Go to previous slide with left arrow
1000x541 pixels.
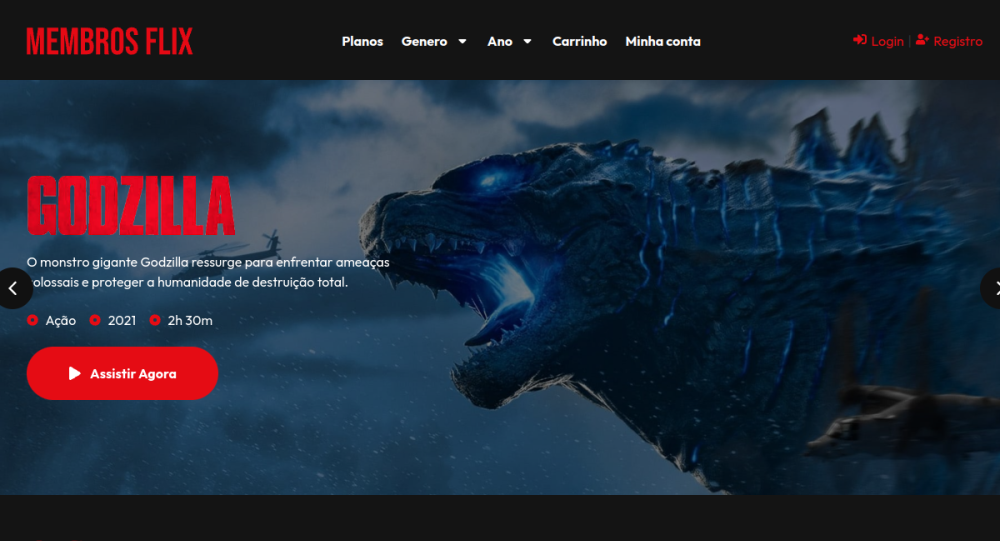point(13,288)
